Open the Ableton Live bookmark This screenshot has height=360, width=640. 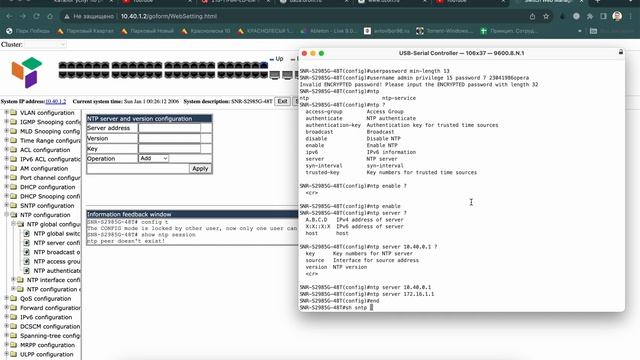329,31
